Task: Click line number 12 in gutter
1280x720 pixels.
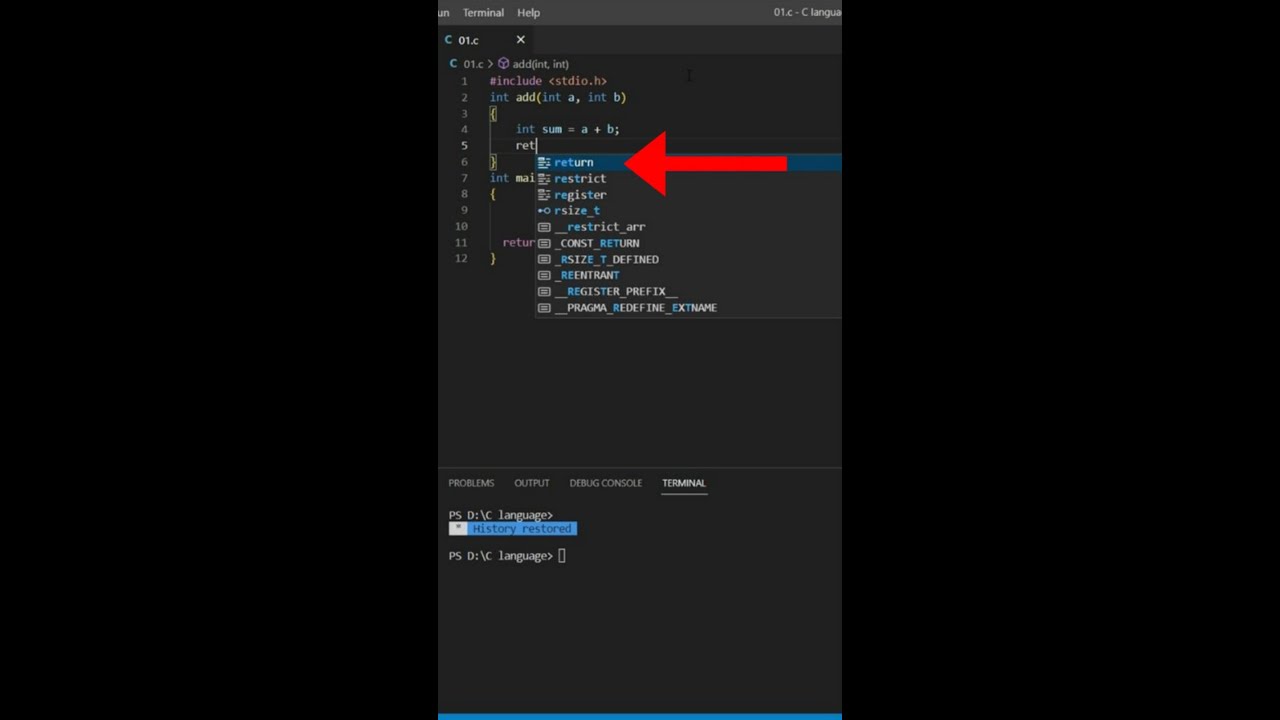Action: point(461,258)
